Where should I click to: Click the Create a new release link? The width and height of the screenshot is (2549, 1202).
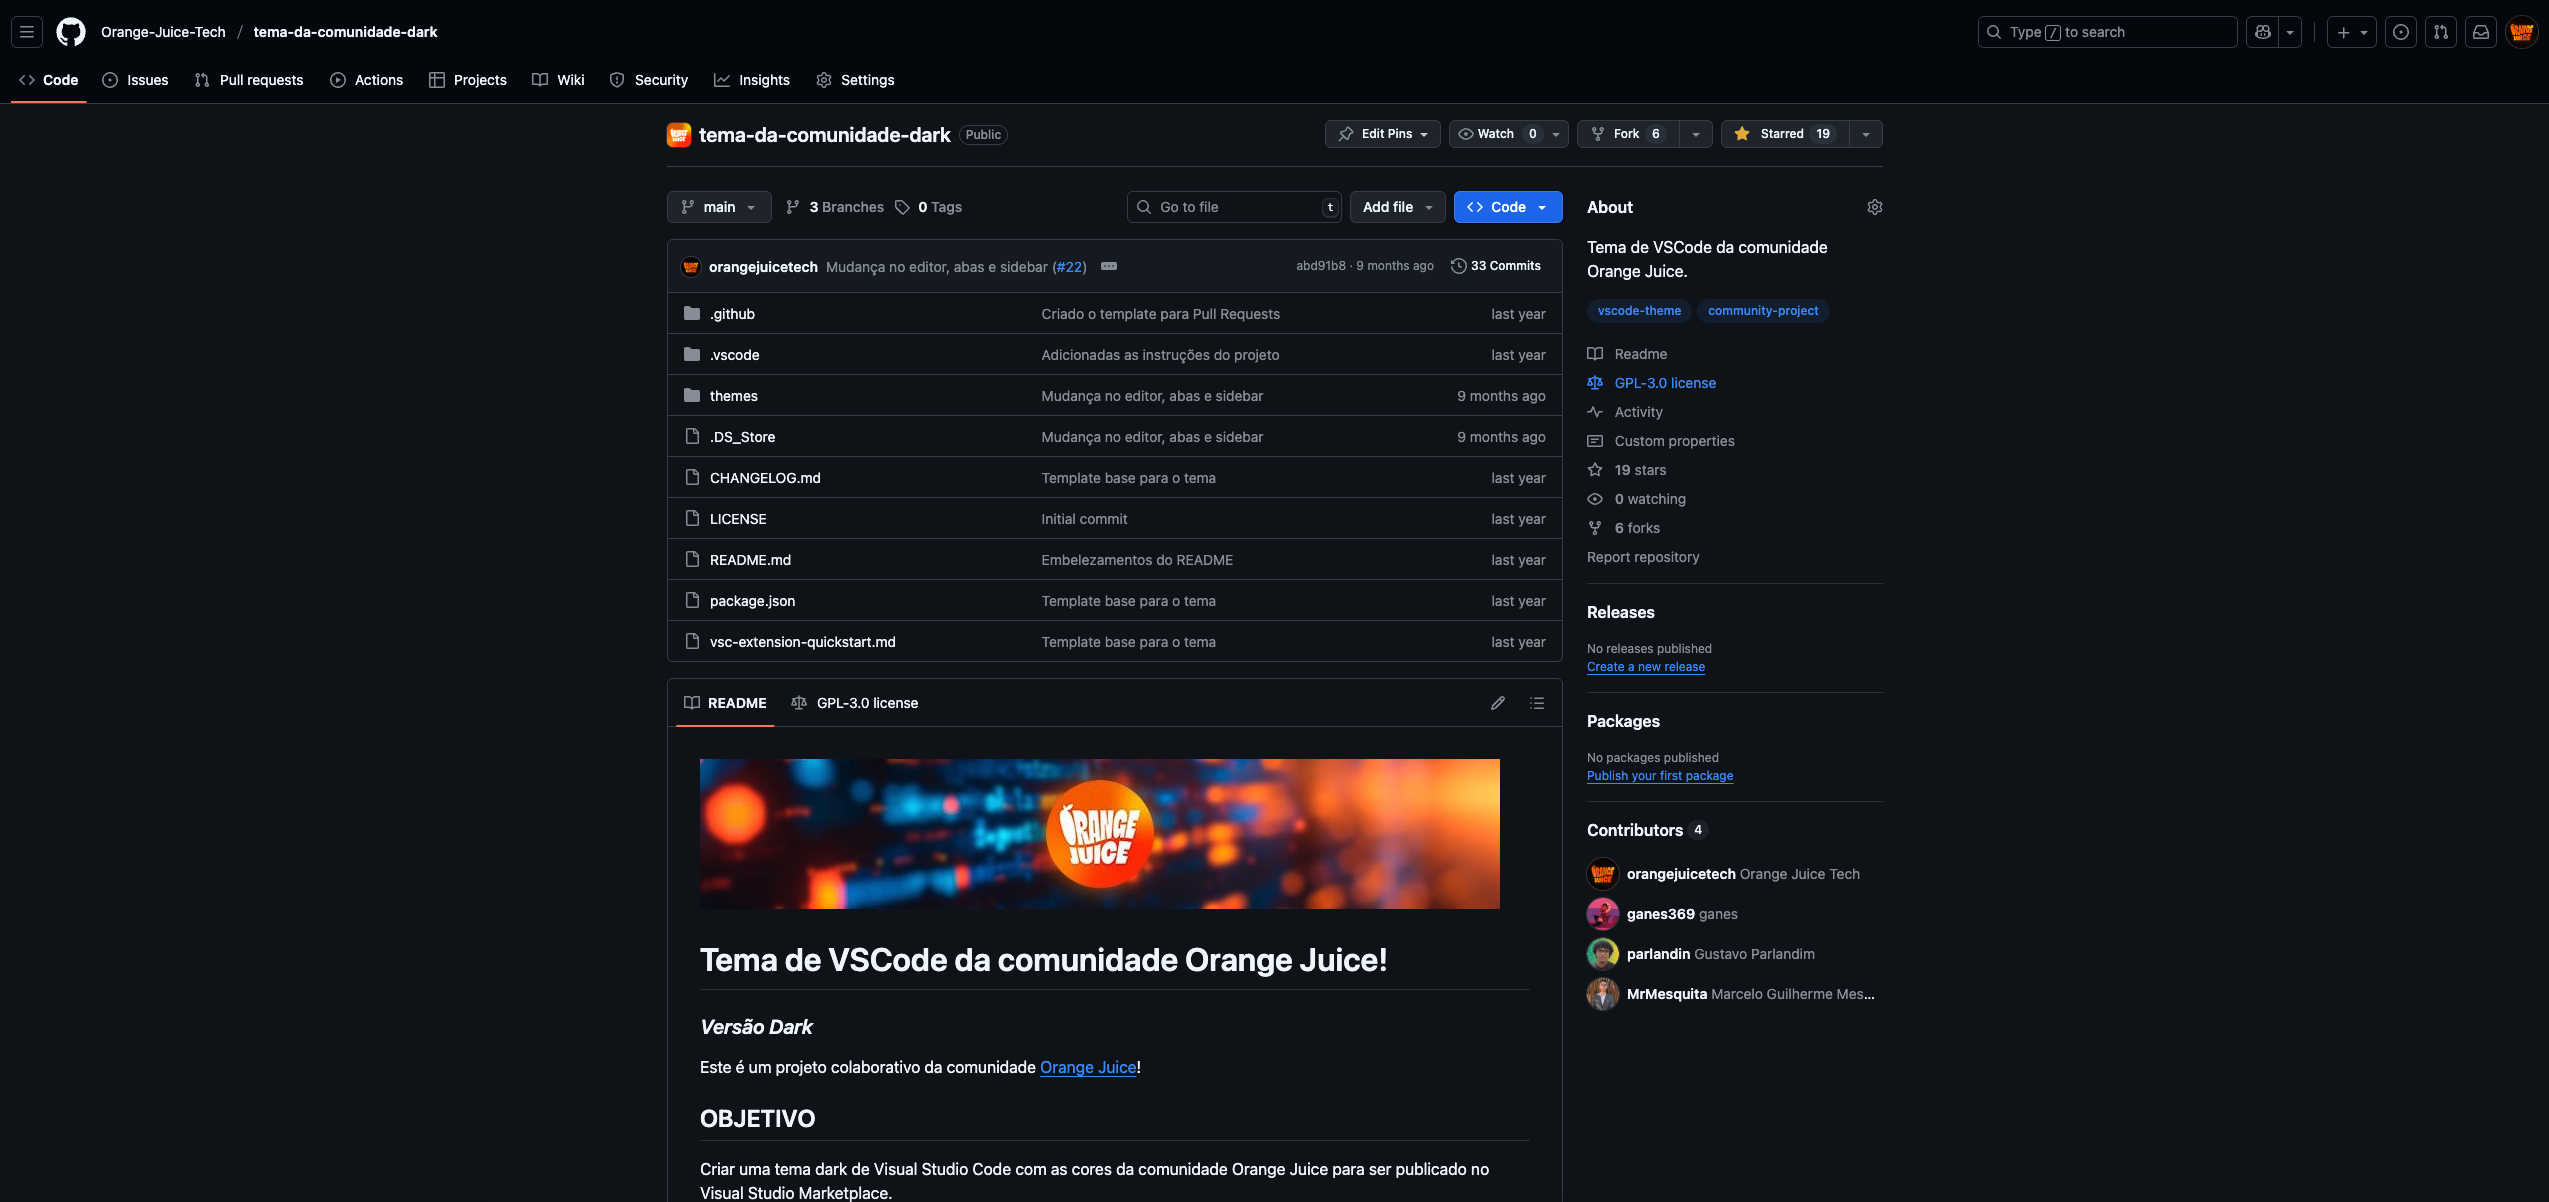1645,667
